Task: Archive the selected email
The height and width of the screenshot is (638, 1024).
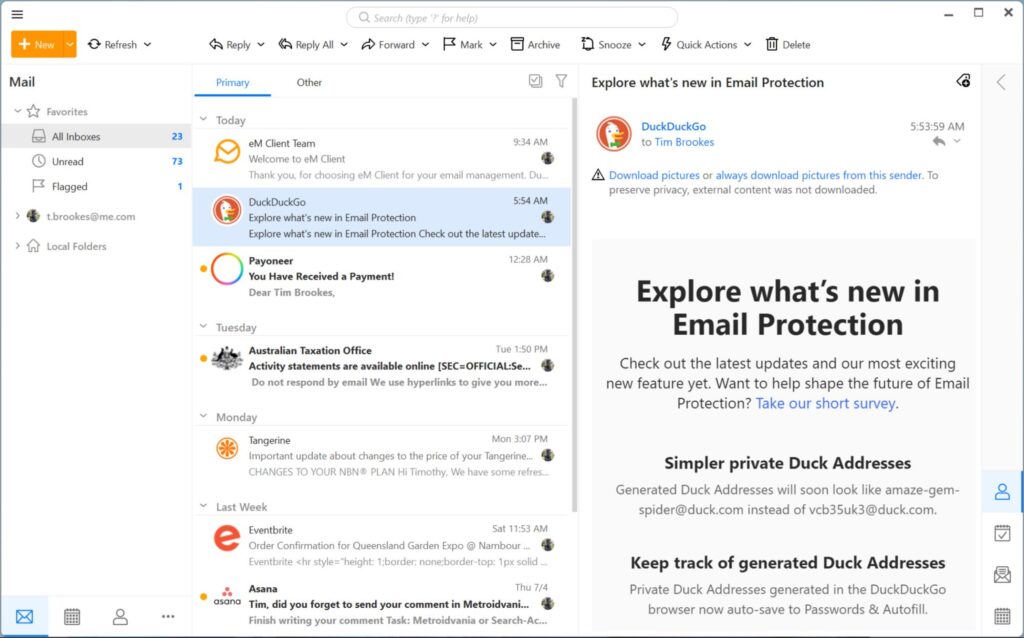Action: 535,44
